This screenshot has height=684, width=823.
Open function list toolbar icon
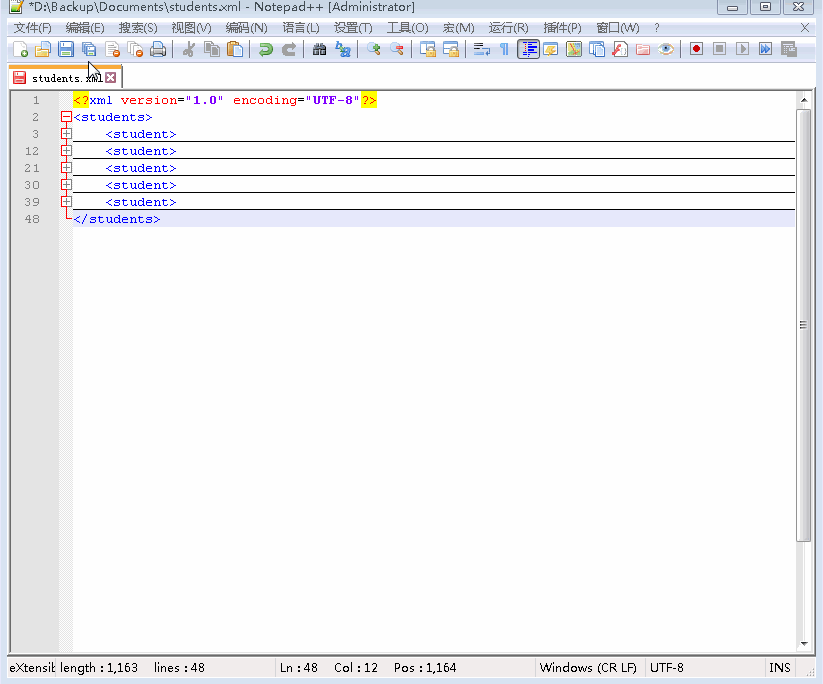[x=620, y=49]
